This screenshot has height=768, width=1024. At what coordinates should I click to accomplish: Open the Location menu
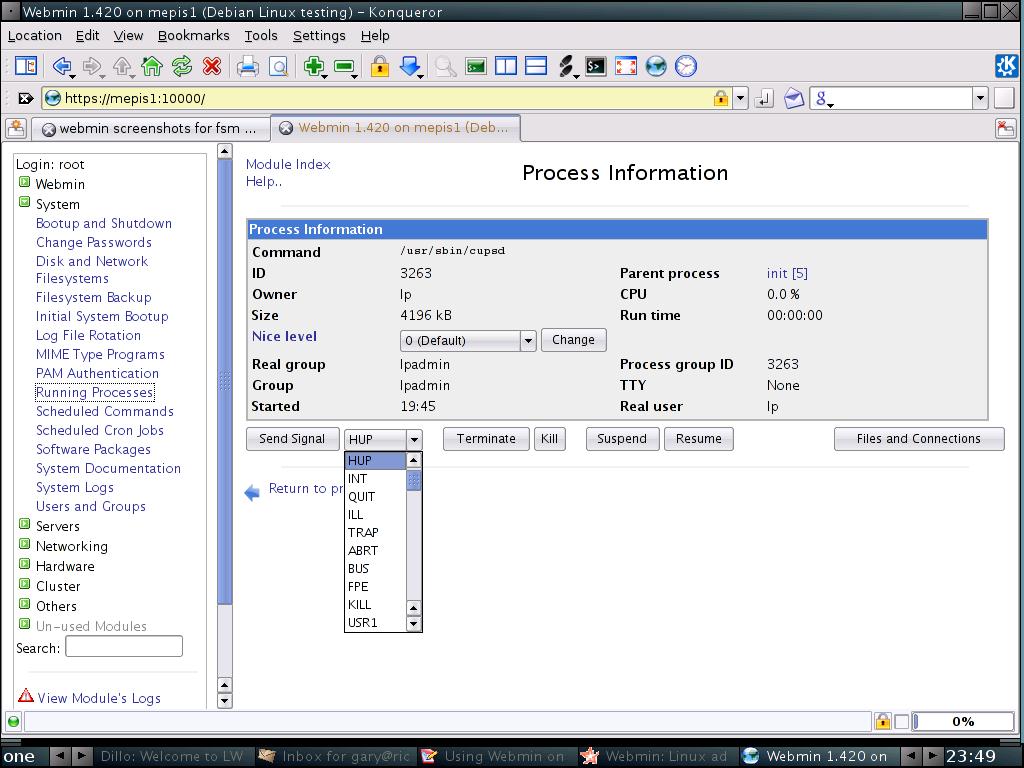pos(35,36)
